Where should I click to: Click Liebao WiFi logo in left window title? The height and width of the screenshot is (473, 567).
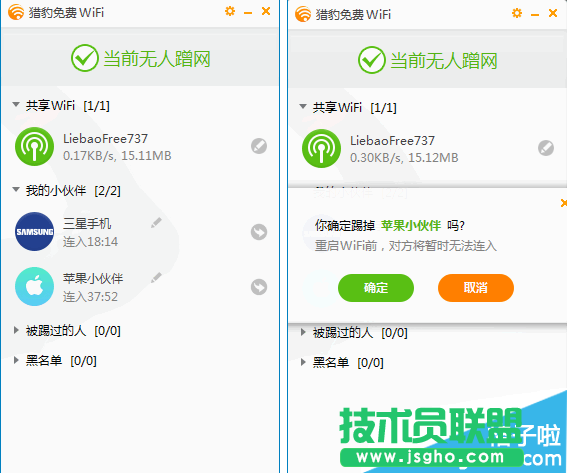pos(16,12)
